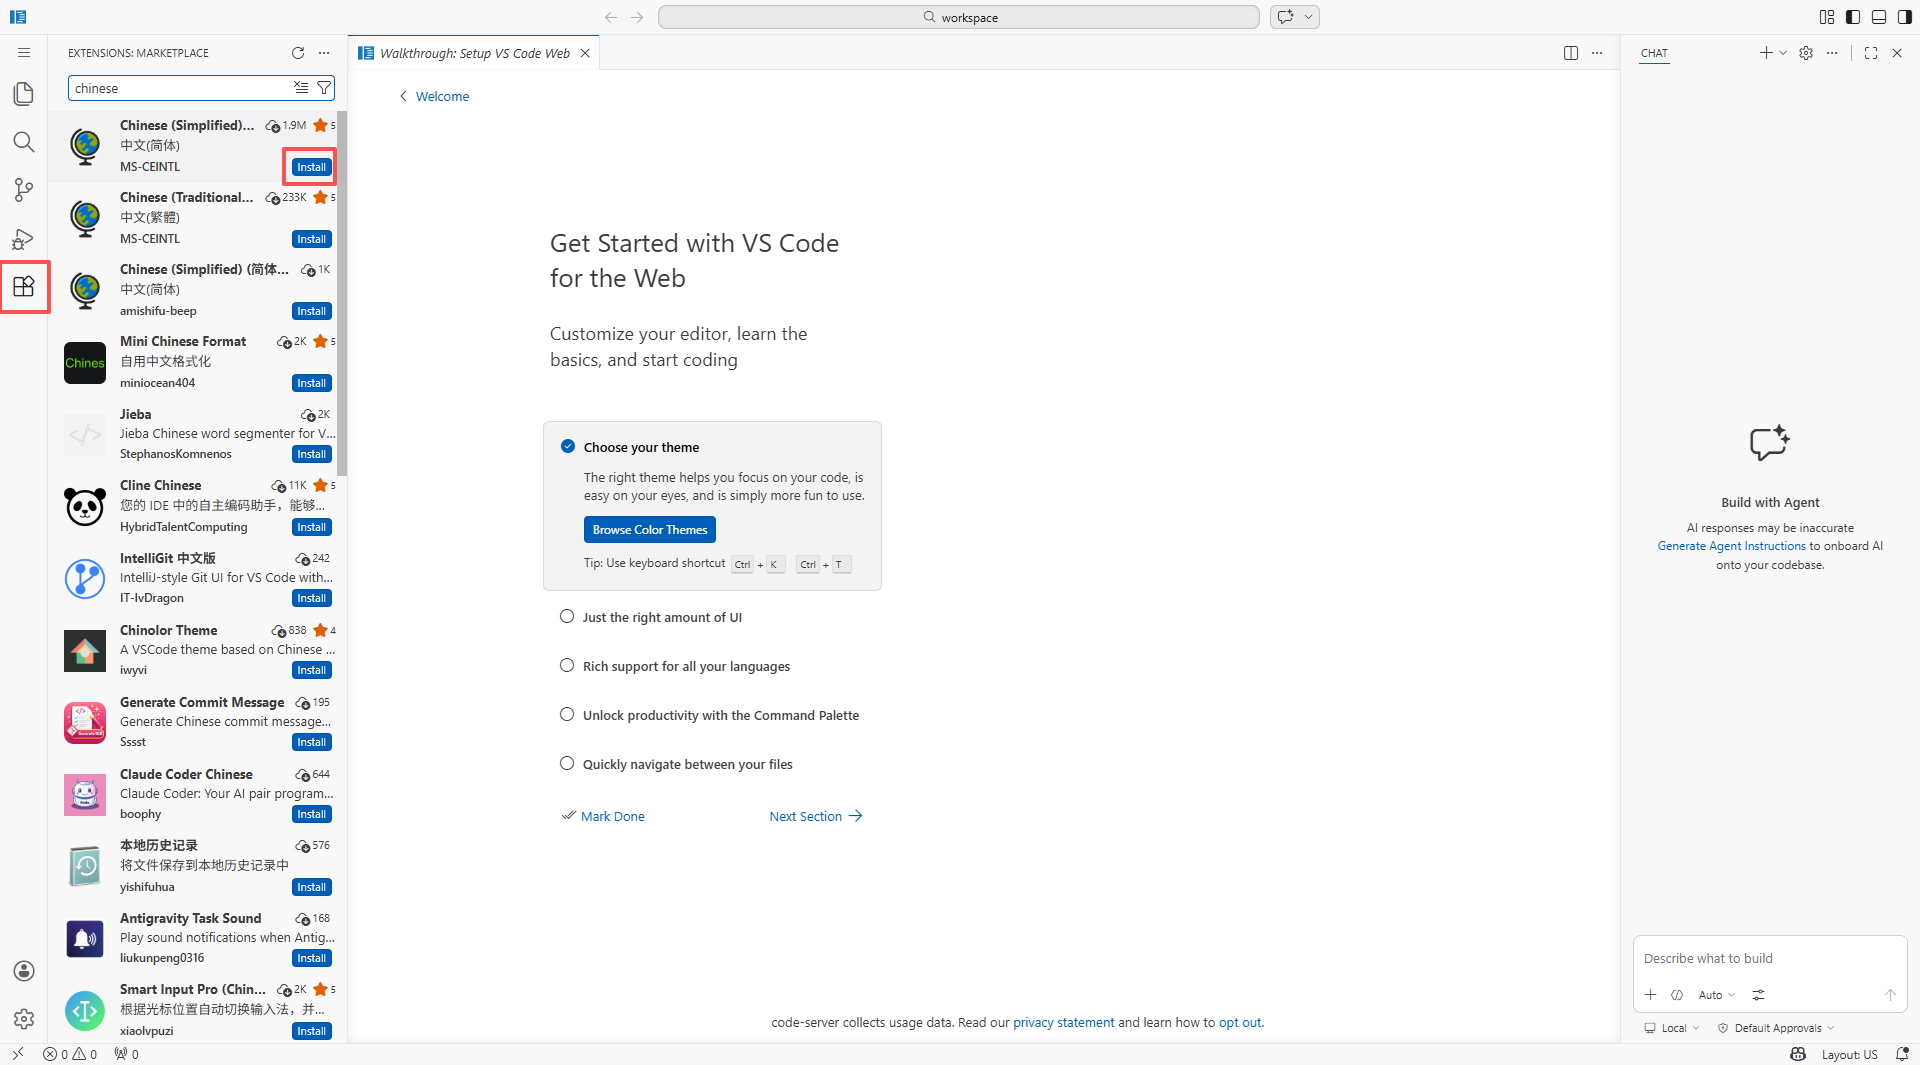Open the Search view in the activity bar
The height and width of the screenshot is (1065, 1920).
[23, 142]
